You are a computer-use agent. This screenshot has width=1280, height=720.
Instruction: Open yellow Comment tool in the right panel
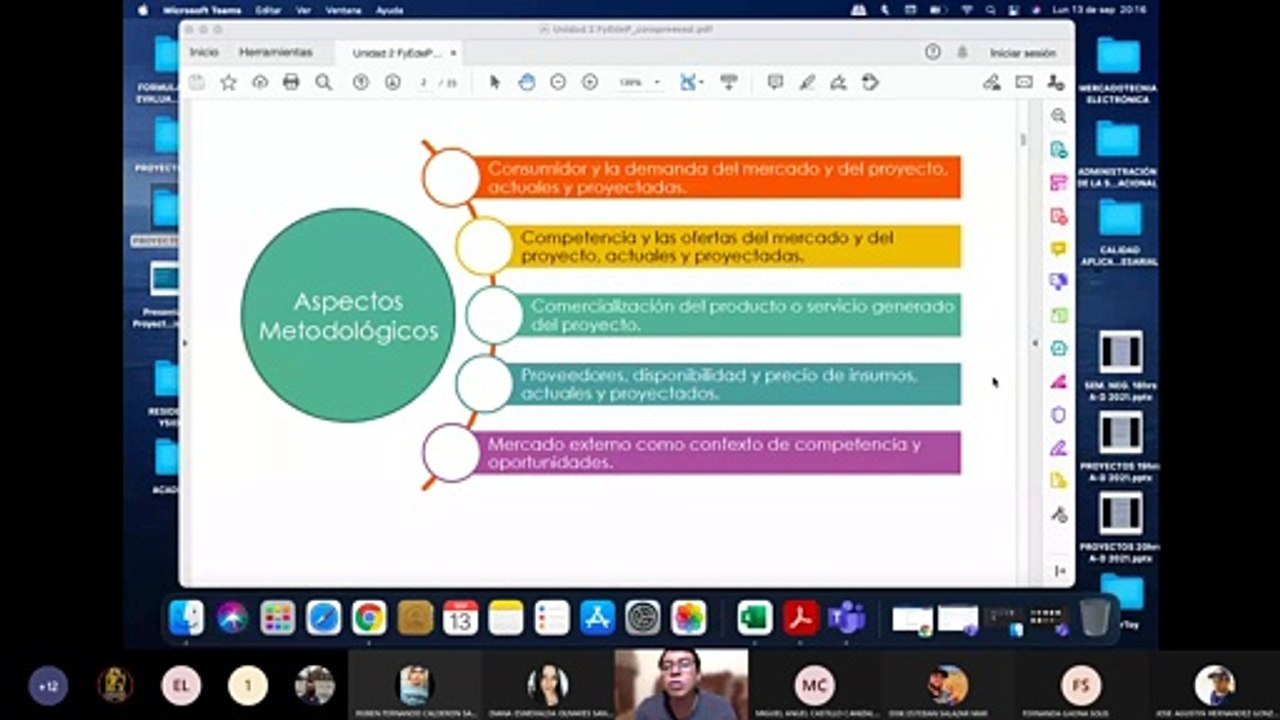pos(1058,248)
